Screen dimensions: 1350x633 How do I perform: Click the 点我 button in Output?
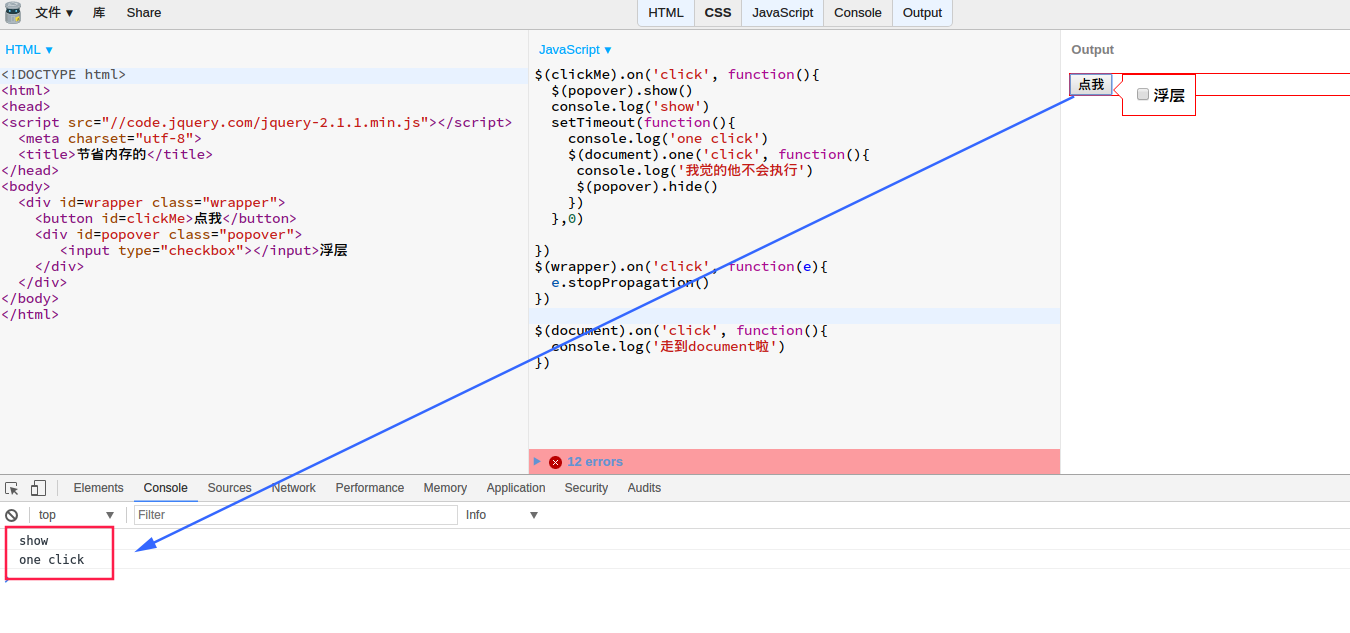(x=1091, y=85)
